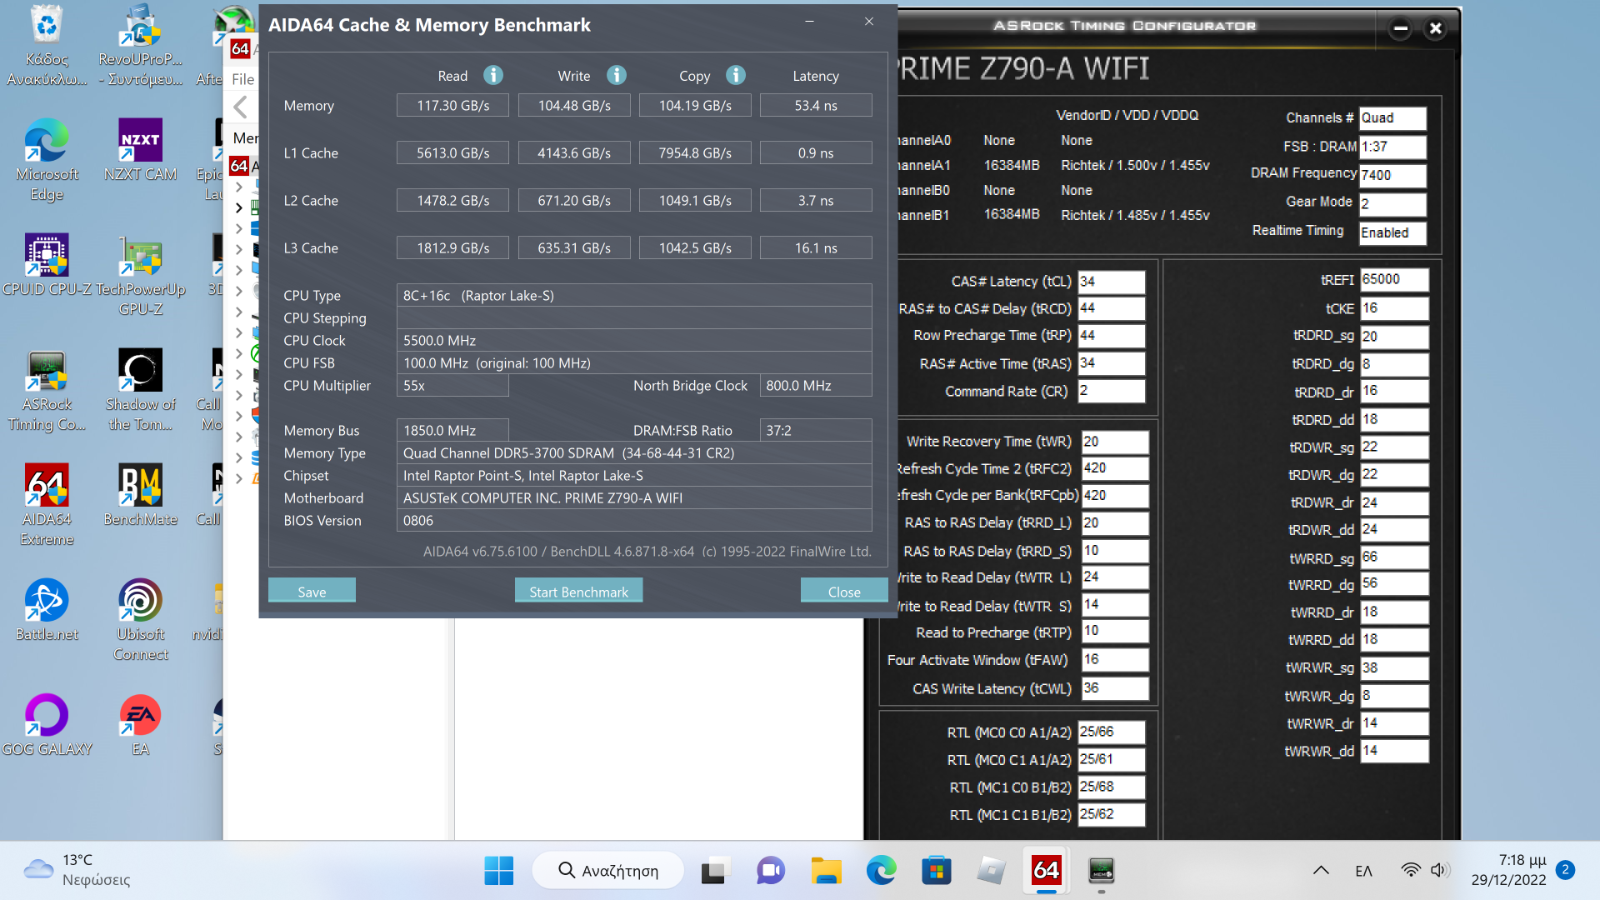
Task: Click Memory read value 117.30 GB/s
Action: click(453, 105)
